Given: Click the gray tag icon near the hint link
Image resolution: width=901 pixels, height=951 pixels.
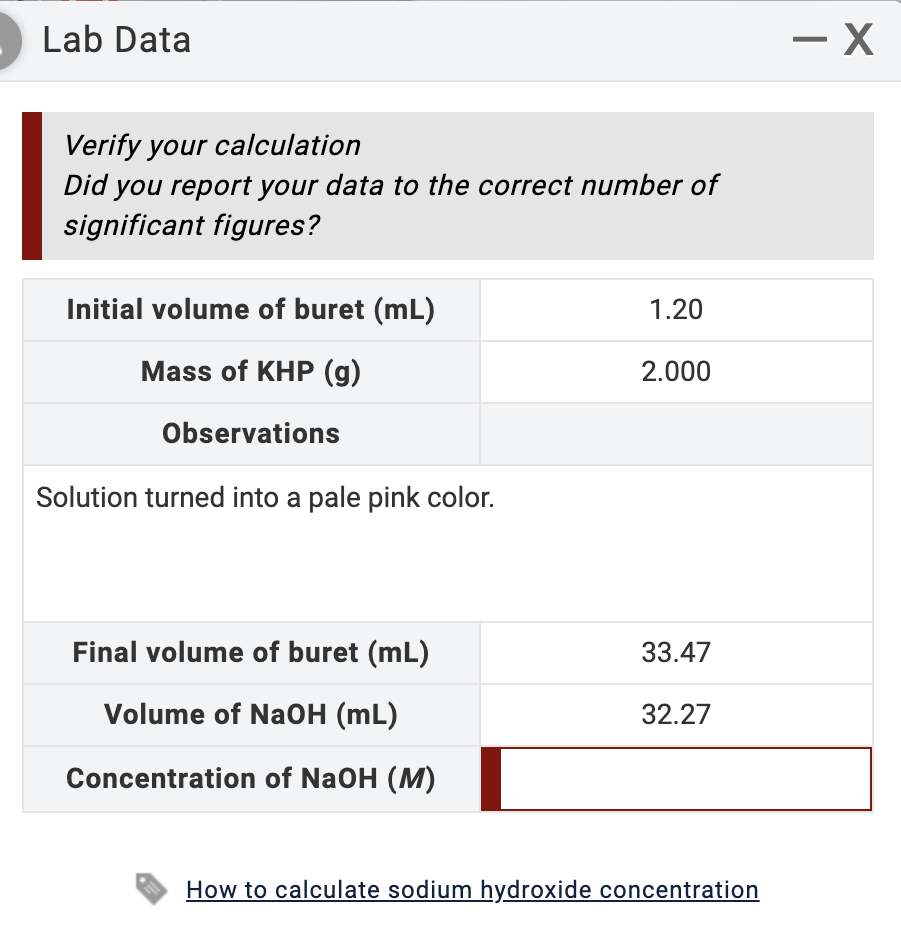Looking at the screenshot, I should click(150, 888).
